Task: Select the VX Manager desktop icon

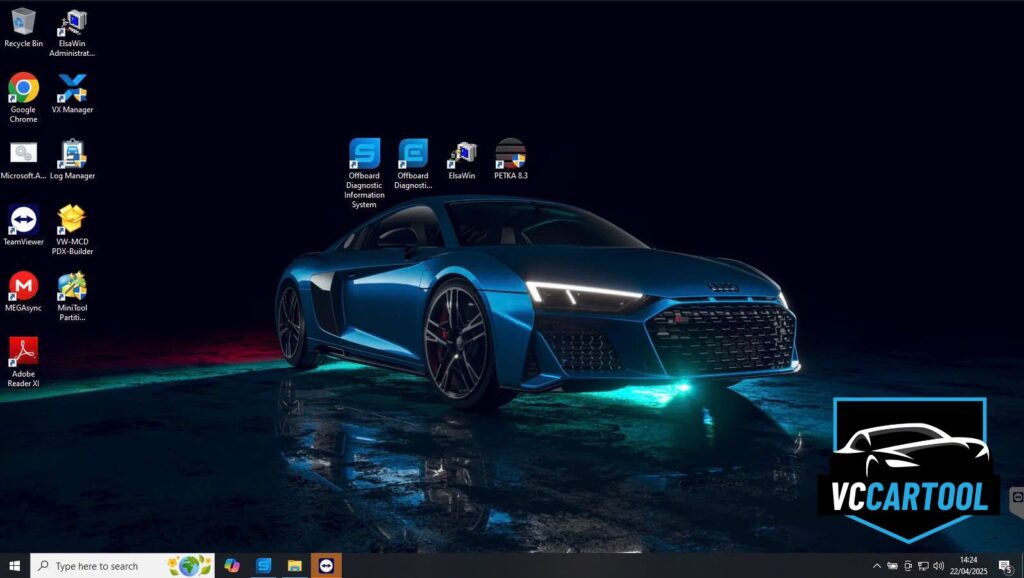Action: (x=72, y=88)
